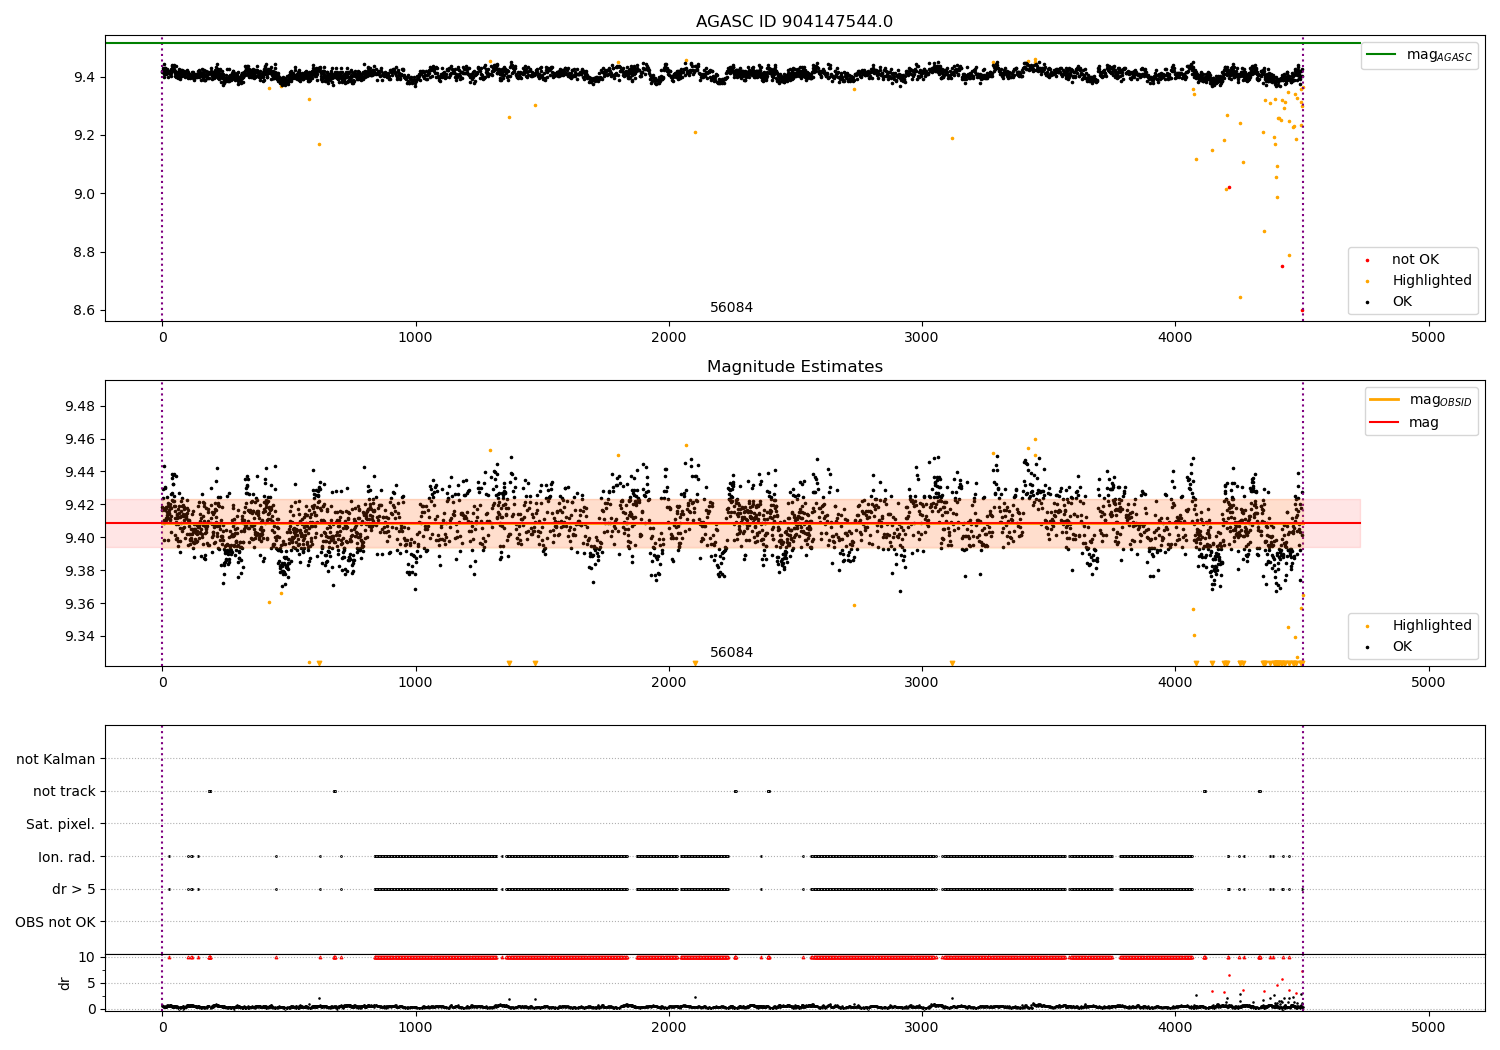This screenshot has width=1500, height=1050.
Task: Click the 5000 x-axis tick label under the top plot
Action: (x=1428, y=338)
